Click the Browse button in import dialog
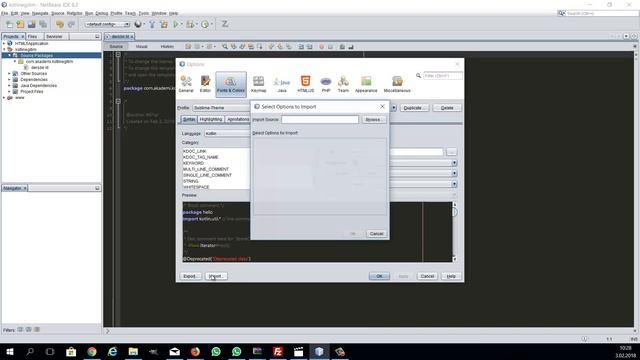The height and width of the screenshot is (360, 640). click(373, 120)
